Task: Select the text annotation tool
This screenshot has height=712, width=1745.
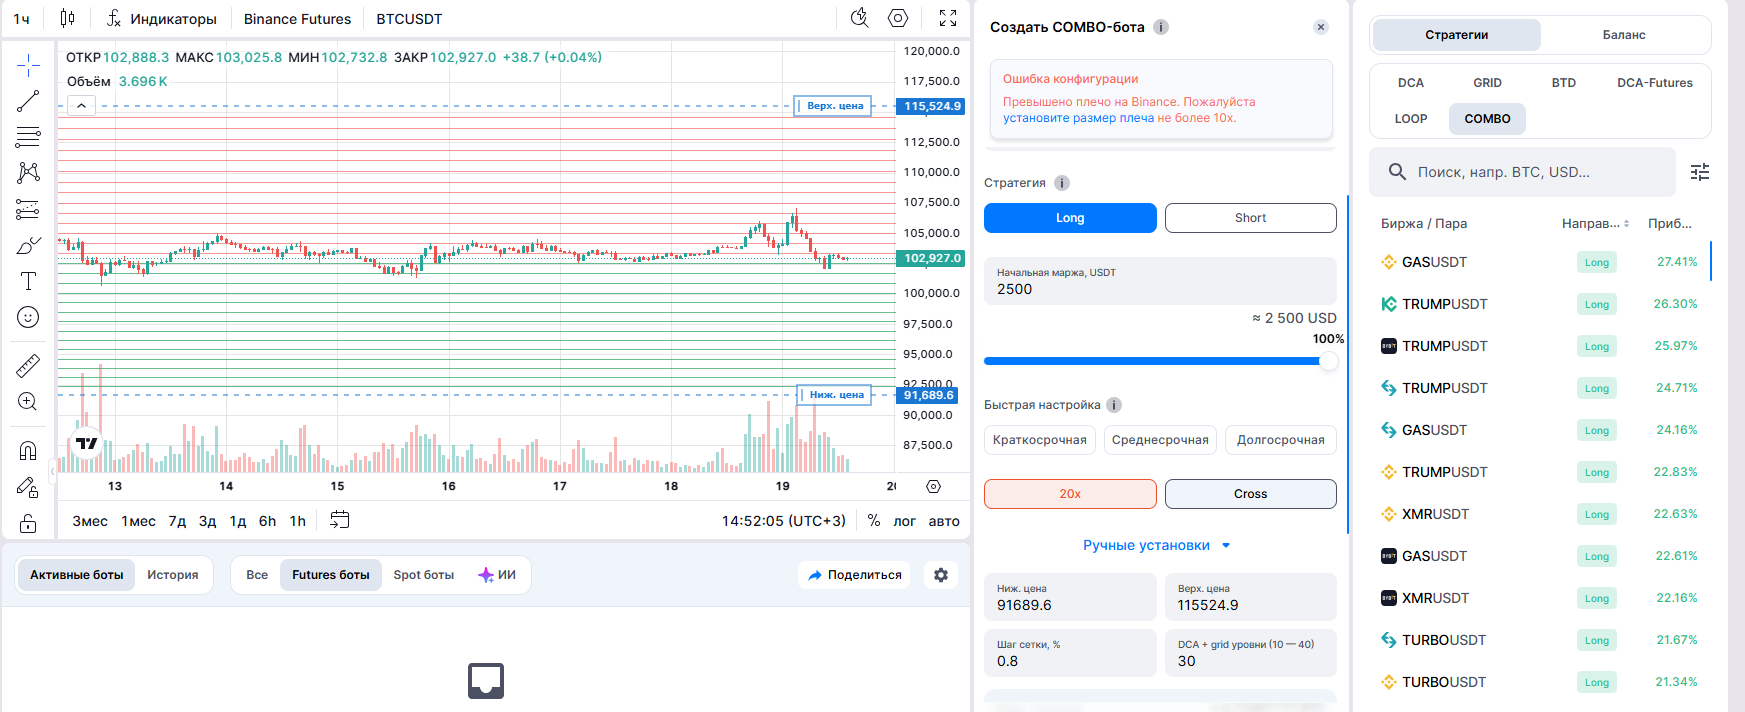Action: tap(28, 281)
